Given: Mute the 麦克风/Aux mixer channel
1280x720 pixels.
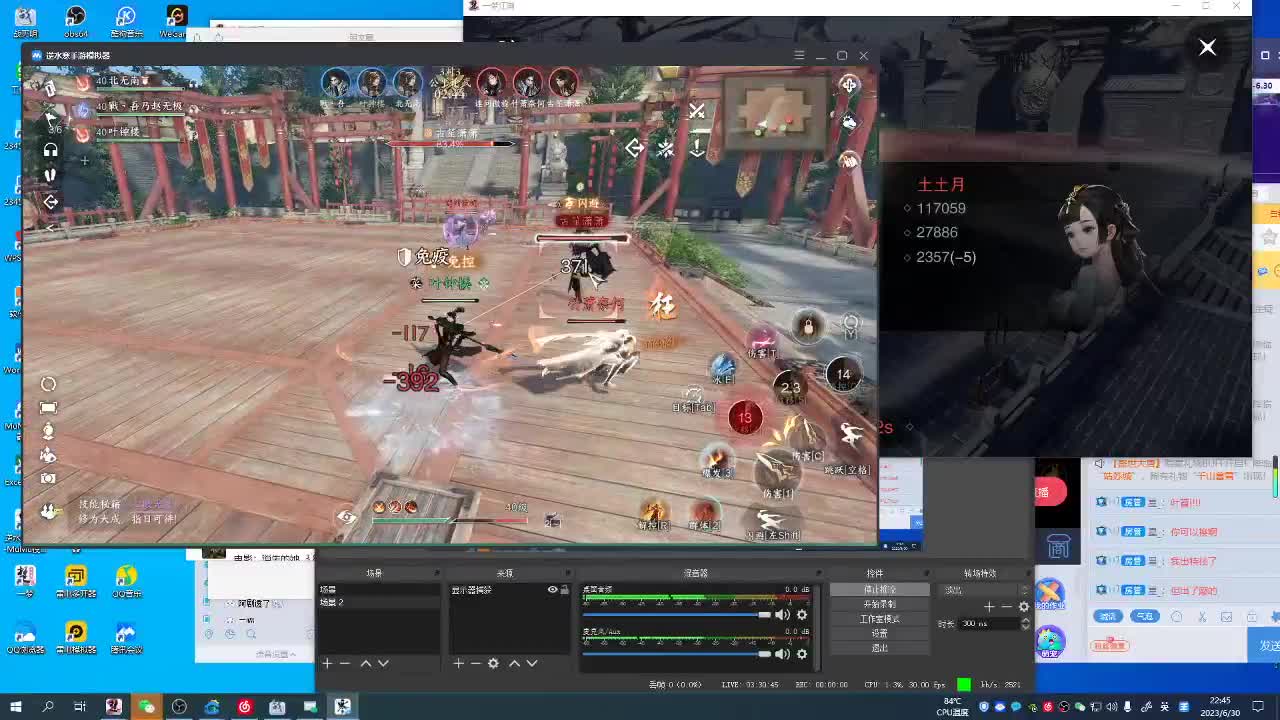Looking at the screenshot, I should click(782, 654).
